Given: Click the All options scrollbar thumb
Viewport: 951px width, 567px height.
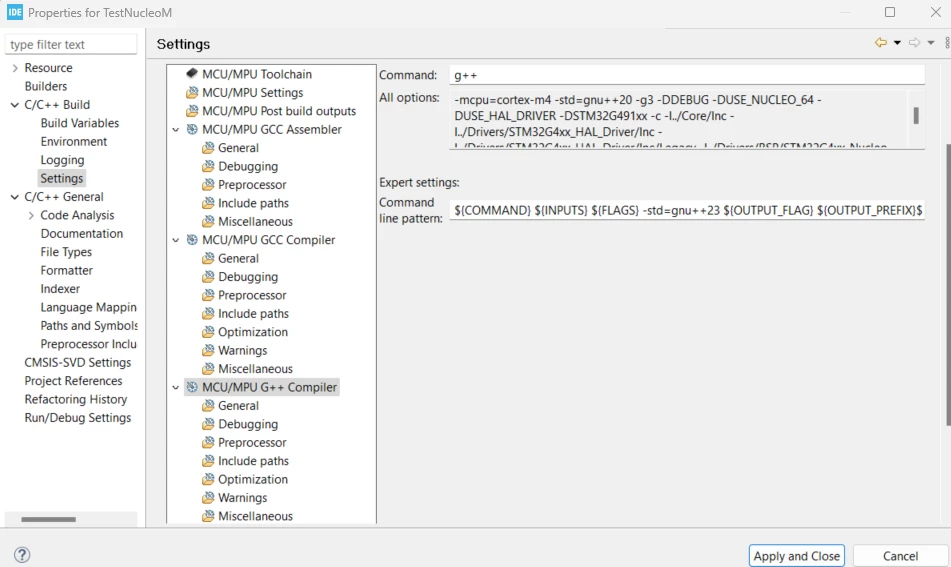Looking at the screenshot, I should (x=916, y=115).
